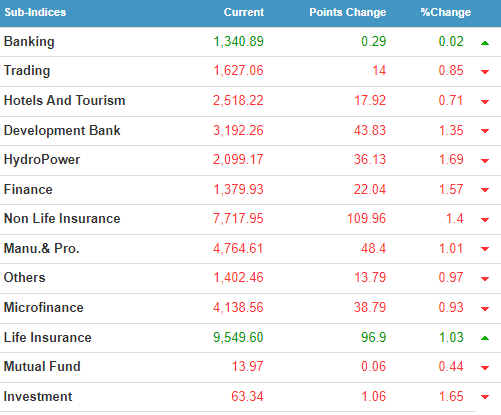Click the down arrow in Microfinance row

coord(485,309)
